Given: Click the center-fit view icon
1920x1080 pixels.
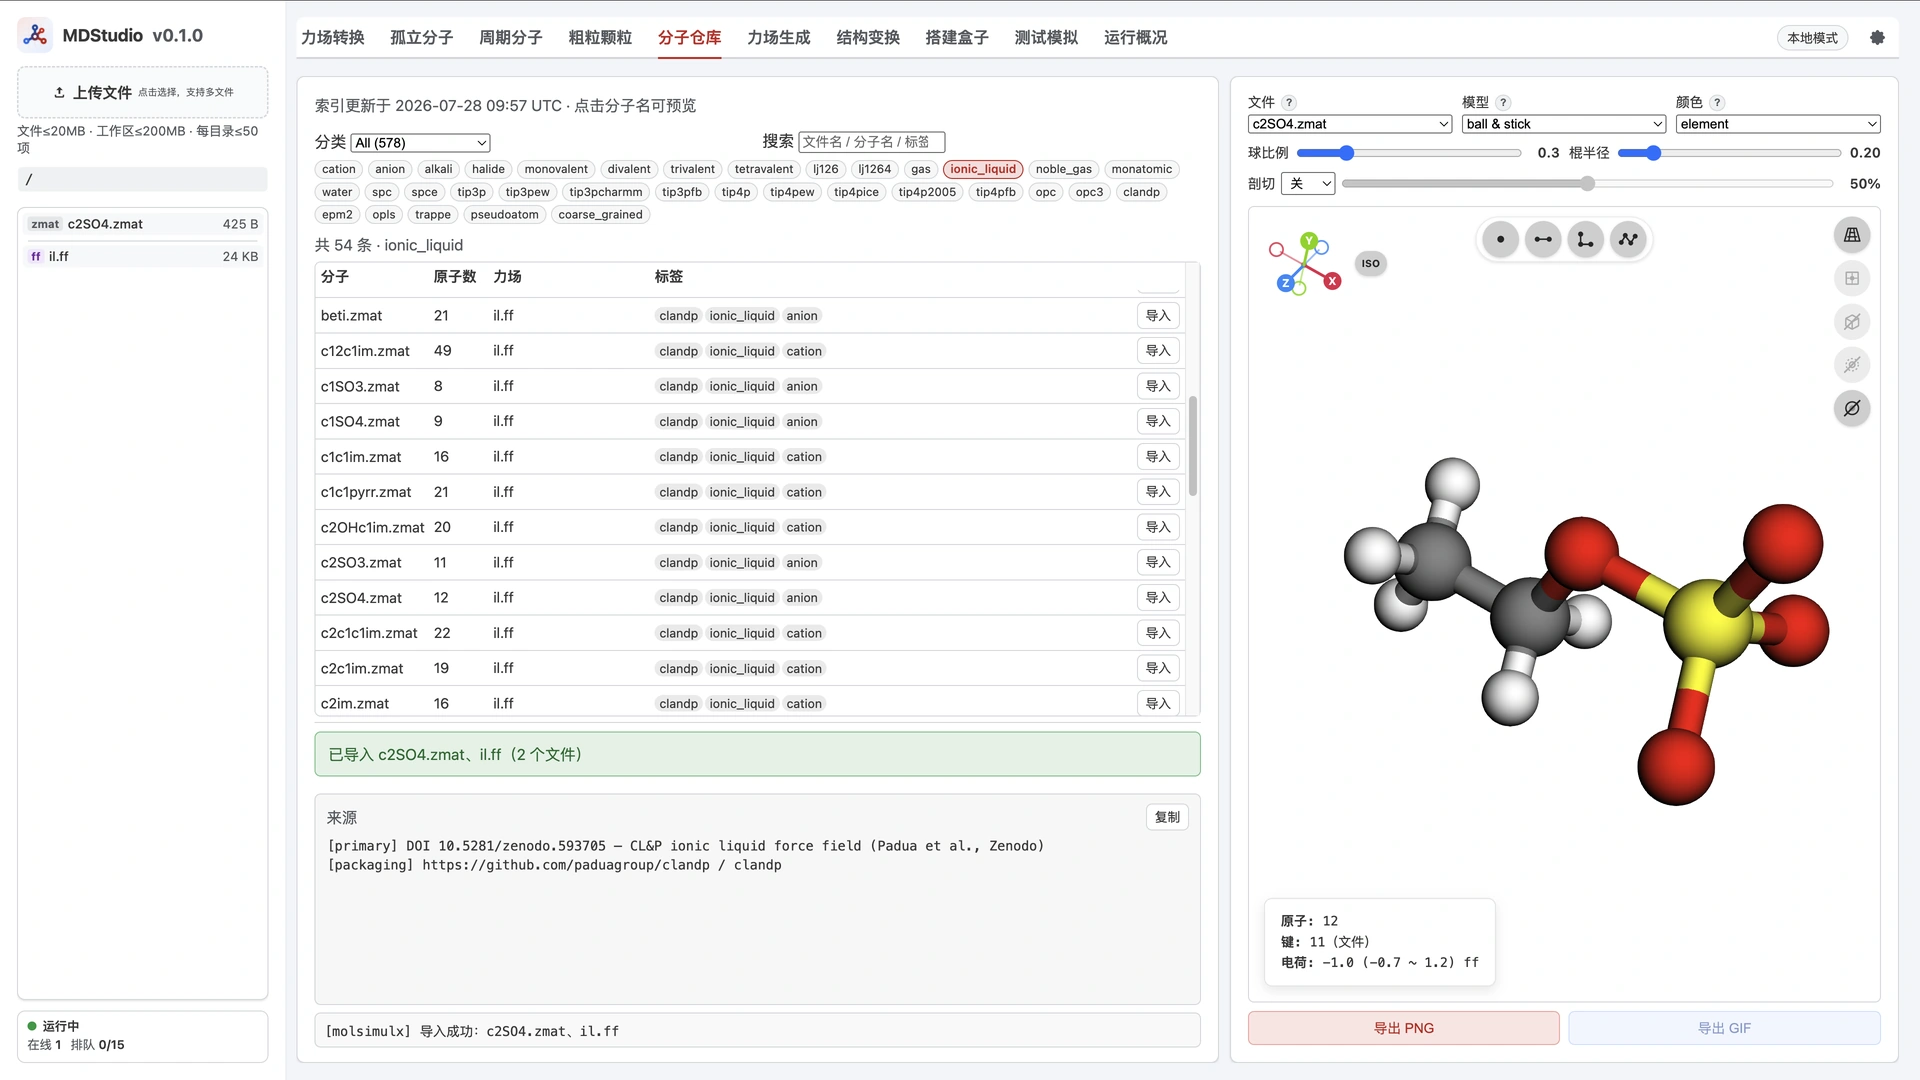Looking at the screenshot, I should 1852,278.
